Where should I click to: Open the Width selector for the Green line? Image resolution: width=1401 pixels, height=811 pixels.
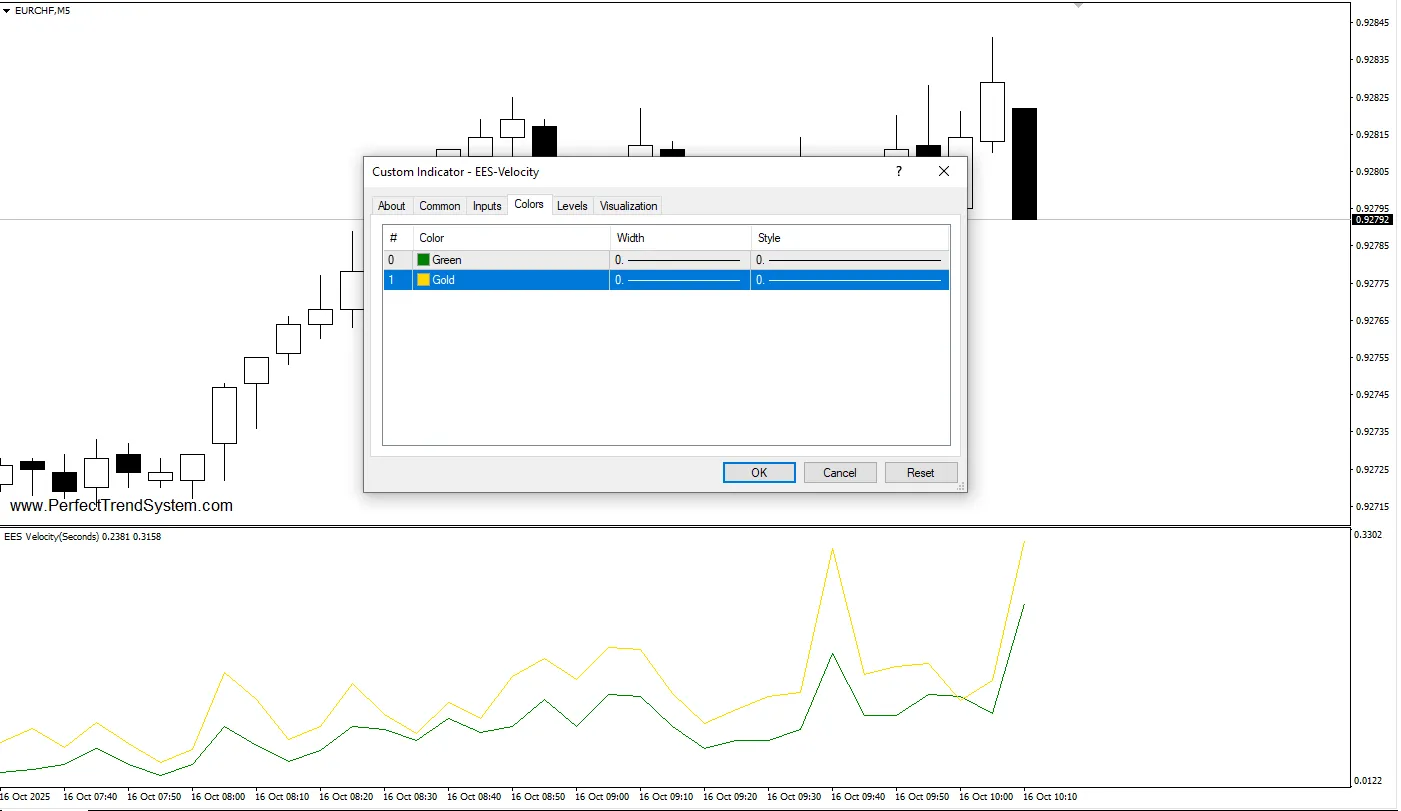(x=679, y=260)
